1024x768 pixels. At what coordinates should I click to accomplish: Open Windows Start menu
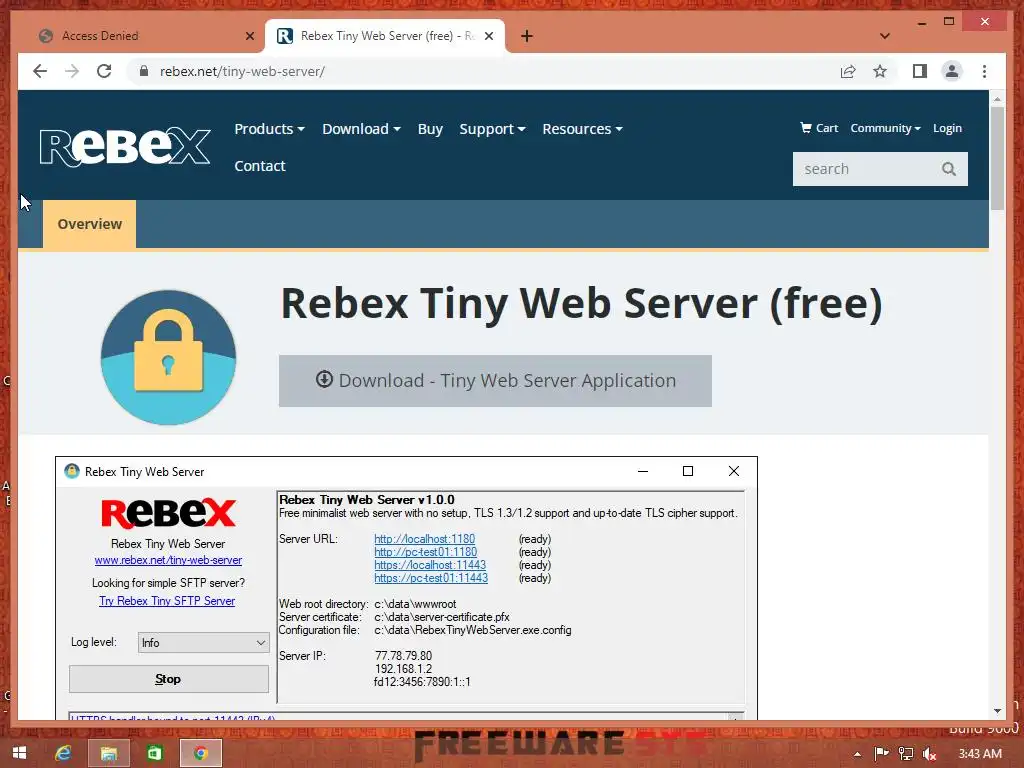(19, 753)
